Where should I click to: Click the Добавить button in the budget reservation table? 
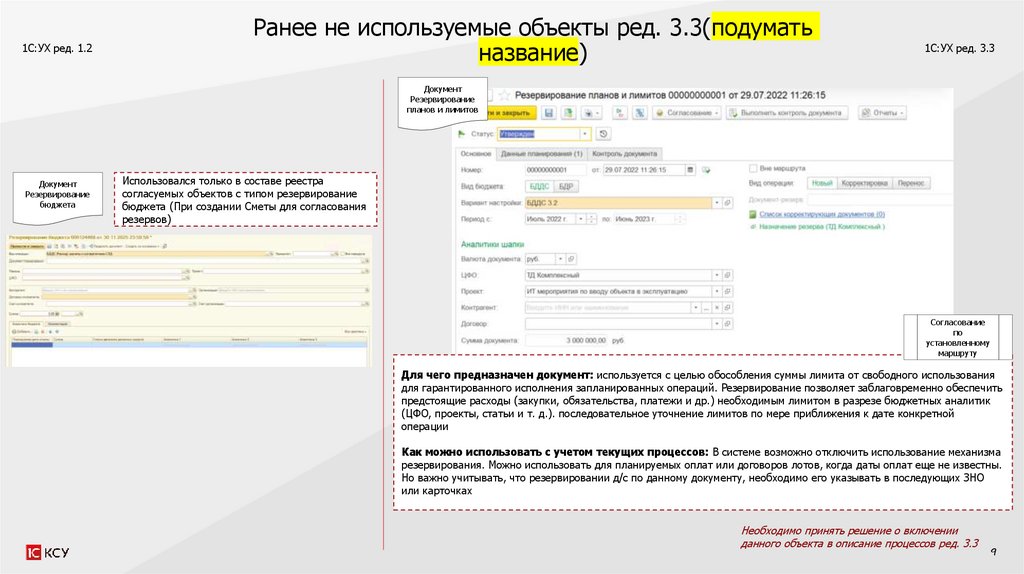click(22, 332)
